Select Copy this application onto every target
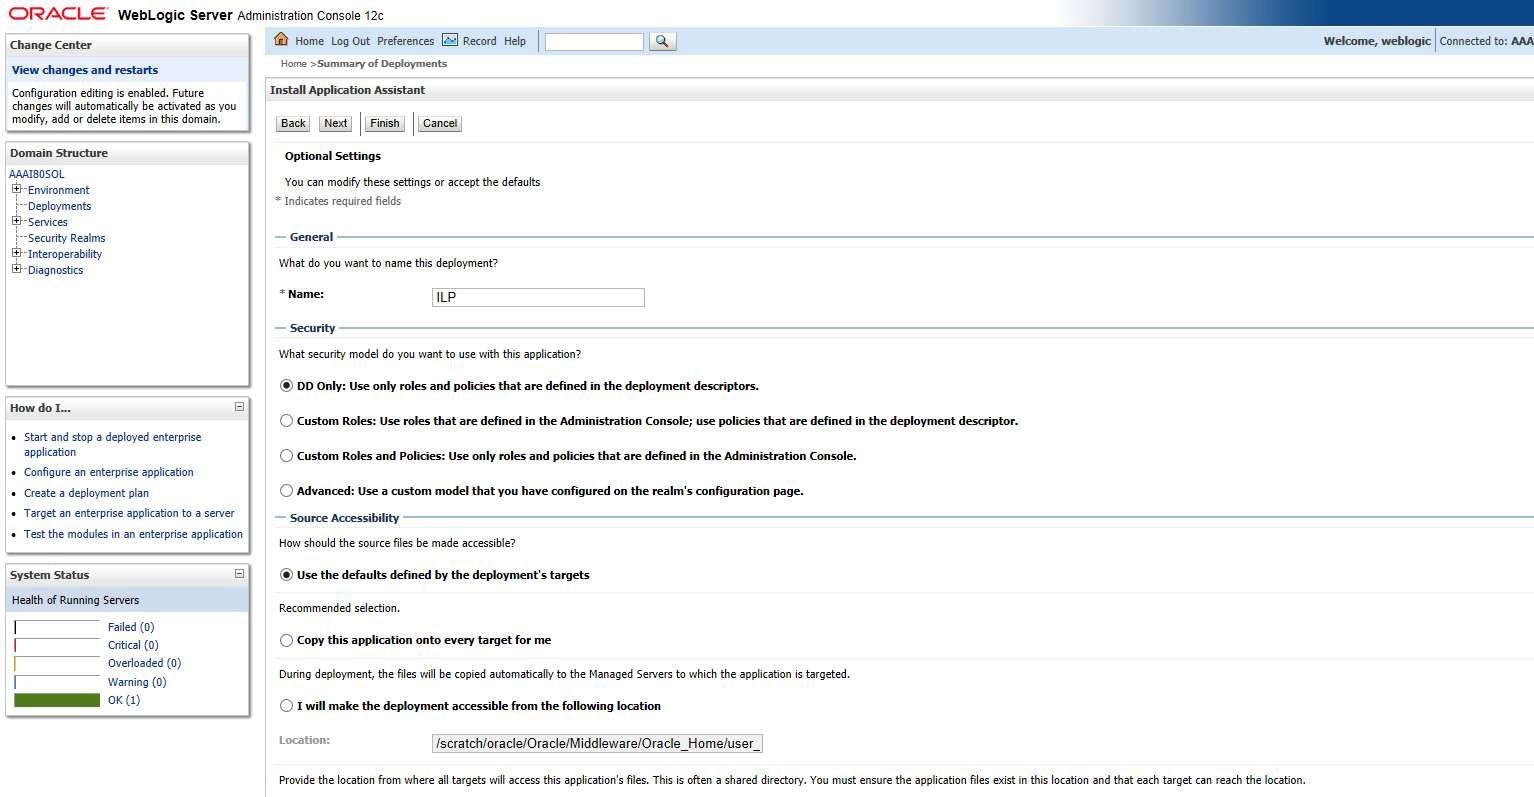The height and width of the screenshot is (797, 1534). pos(286,640)
